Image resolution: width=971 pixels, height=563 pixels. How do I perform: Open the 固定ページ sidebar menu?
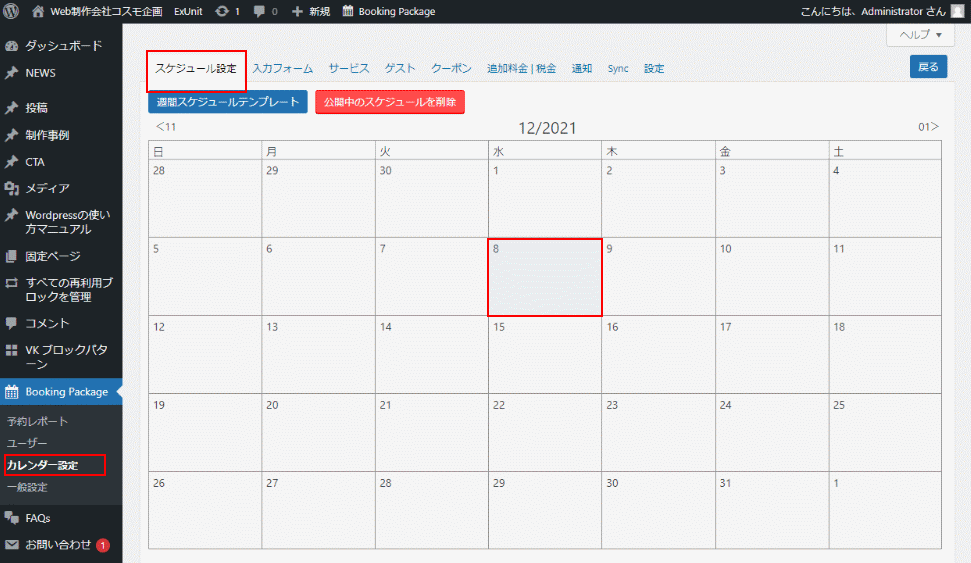click(52, 256)
